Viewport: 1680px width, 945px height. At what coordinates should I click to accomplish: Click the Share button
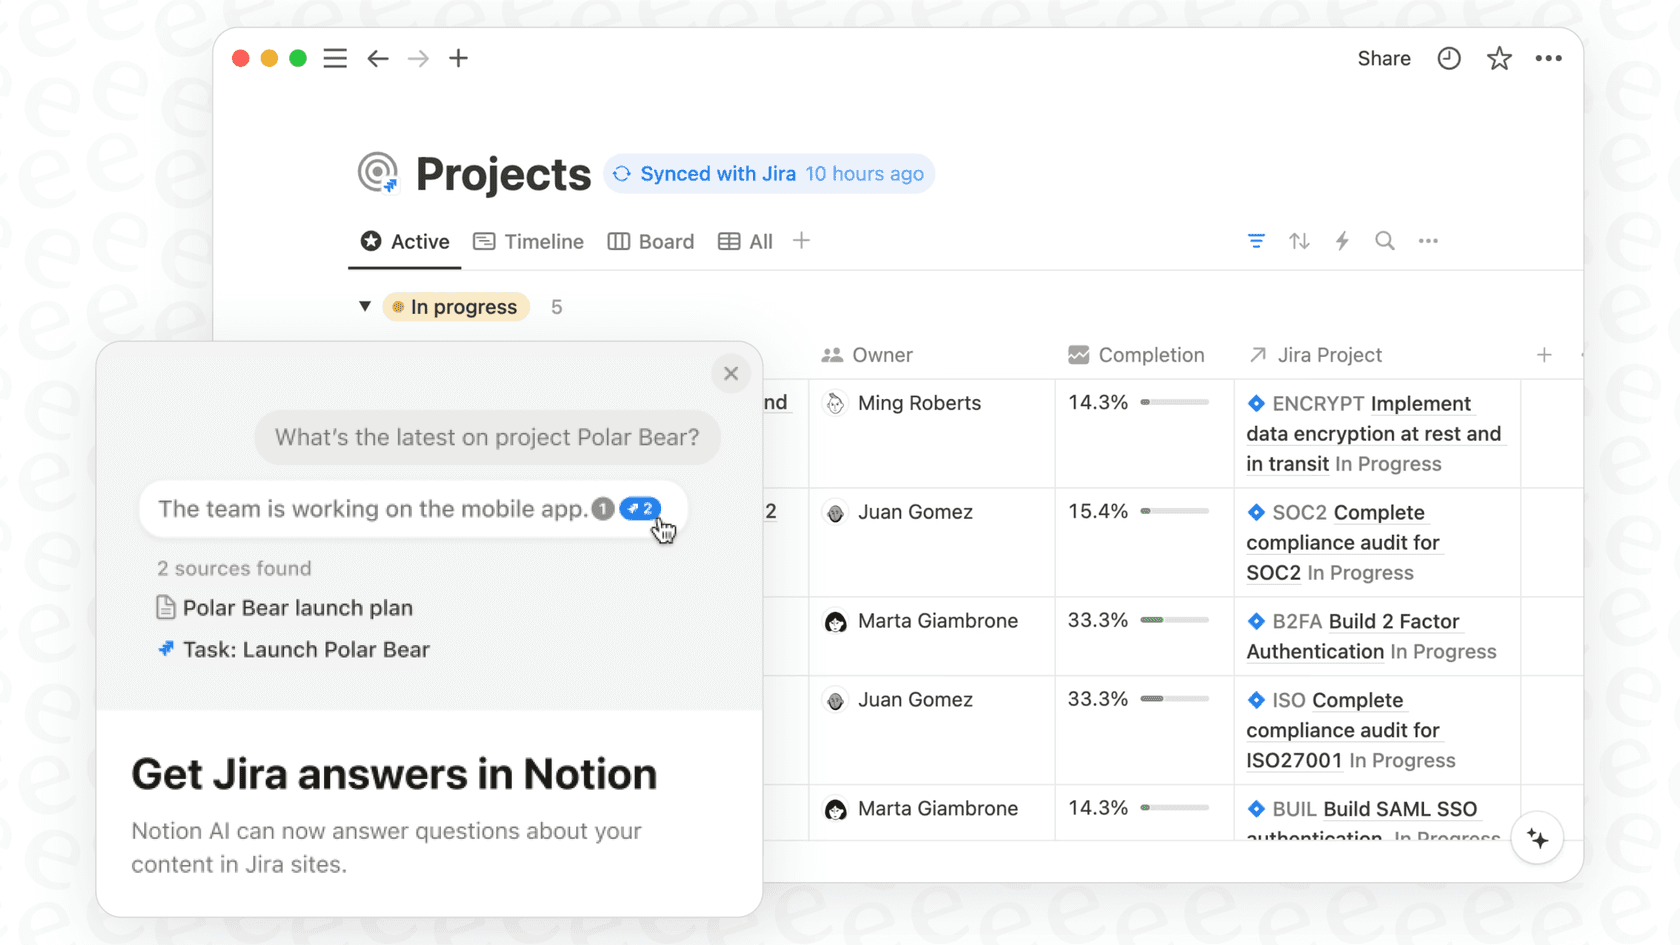click(1384, 58)
